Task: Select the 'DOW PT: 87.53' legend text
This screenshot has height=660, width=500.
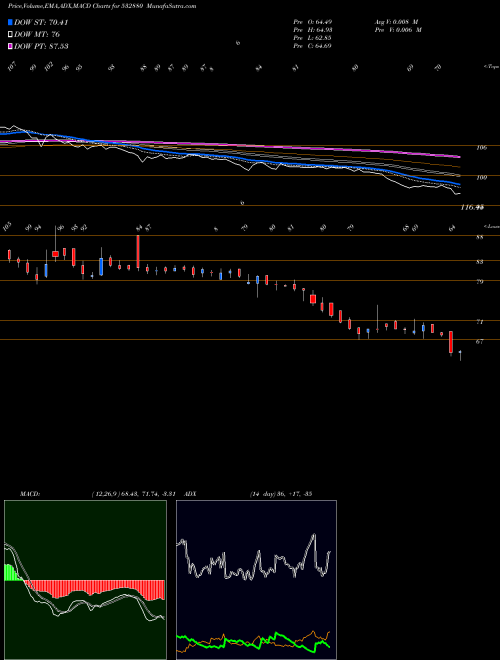Action: (41, 46)
